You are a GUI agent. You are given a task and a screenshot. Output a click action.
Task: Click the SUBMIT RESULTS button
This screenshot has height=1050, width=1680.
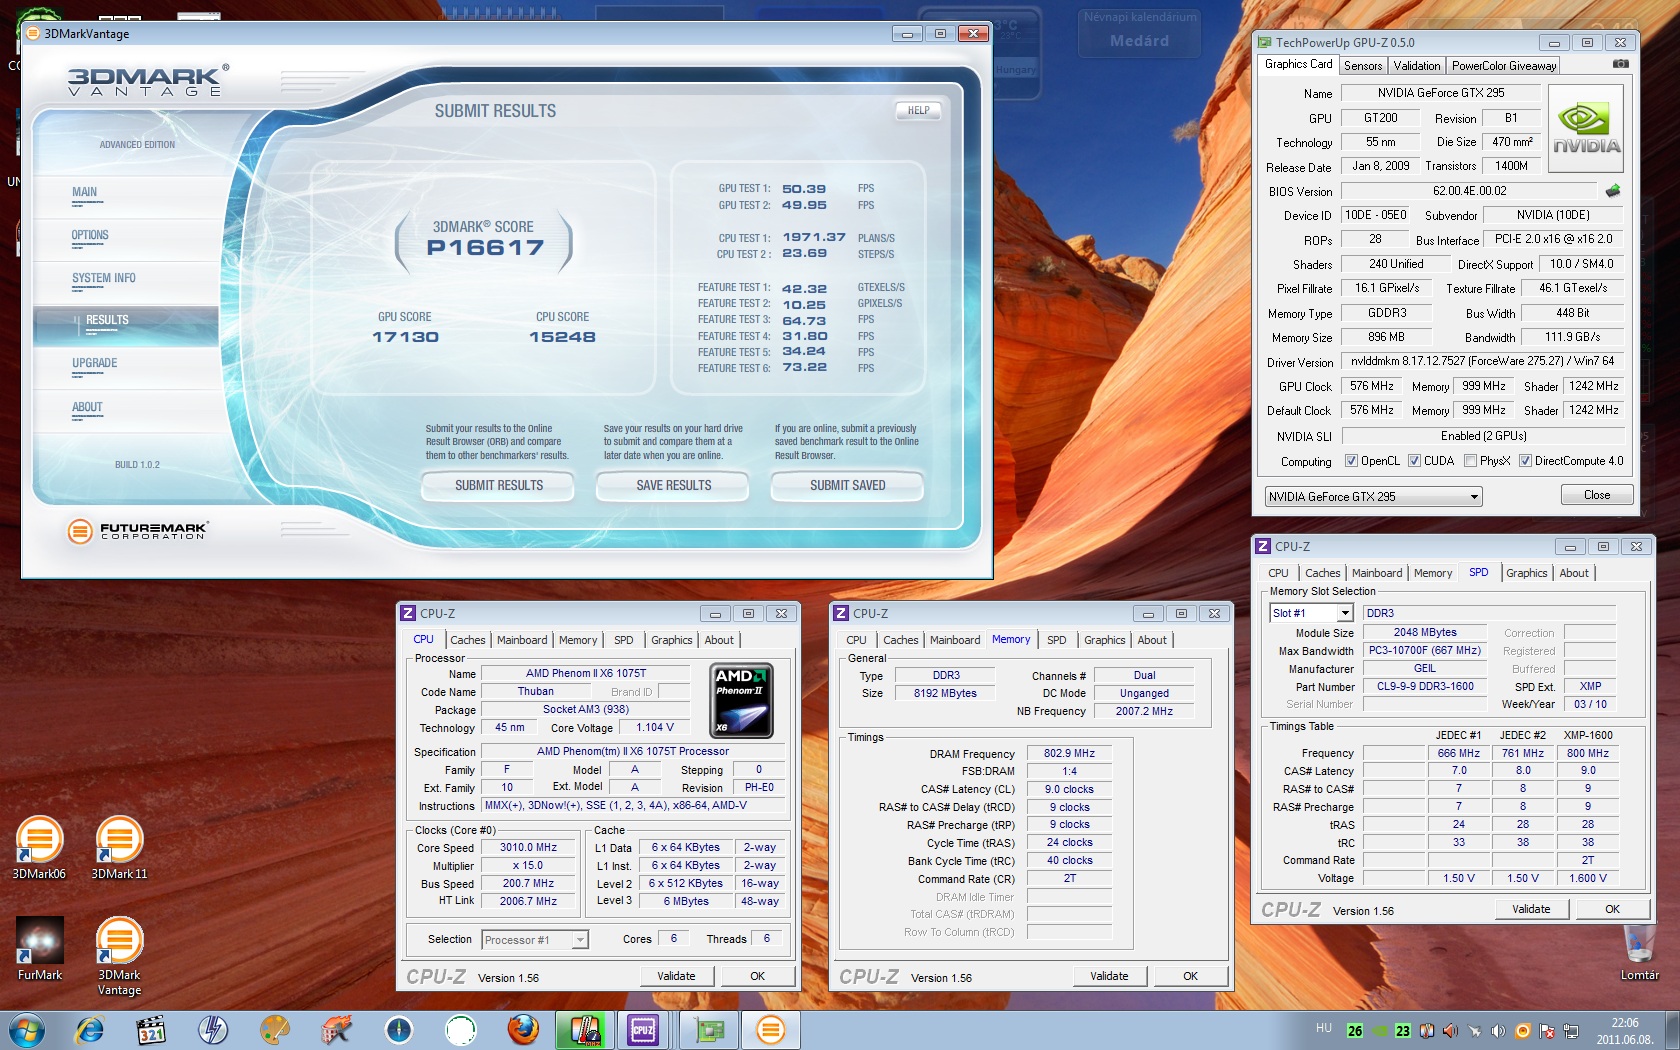(x=498, y=486)
